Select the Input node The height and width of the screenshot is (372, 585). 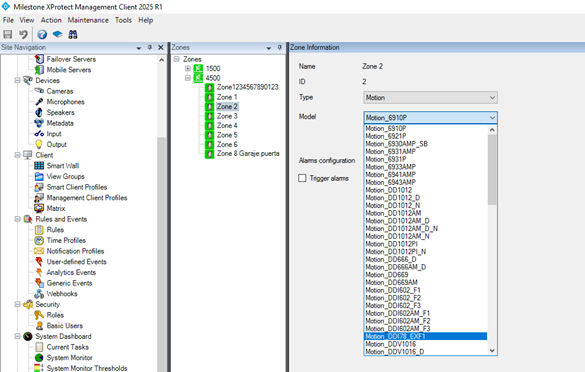54,134
